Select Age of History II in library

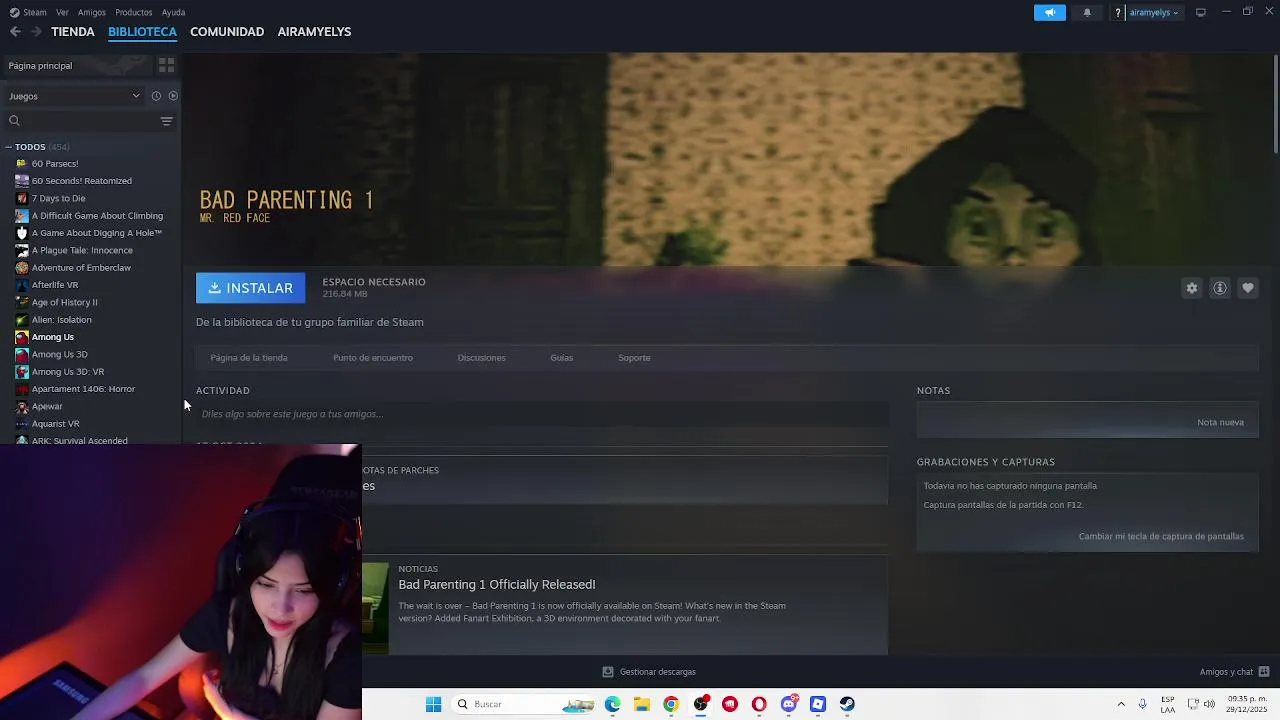[x=65, y=302]
